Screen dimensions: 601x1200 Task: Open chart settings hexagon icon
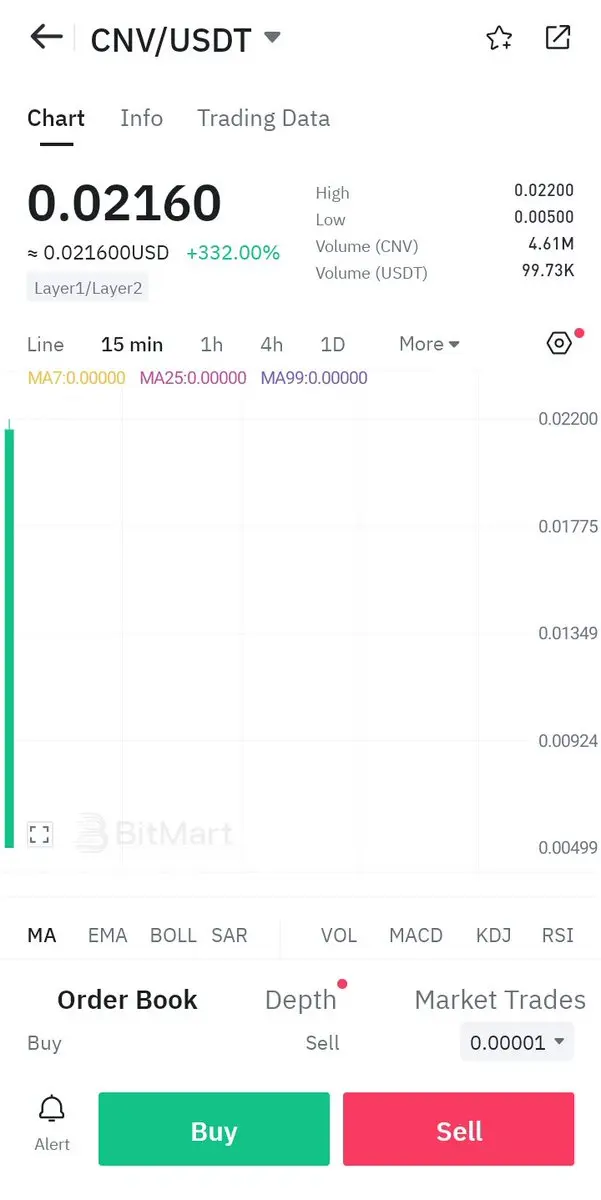pyautogui.click(x=559, y=343)
